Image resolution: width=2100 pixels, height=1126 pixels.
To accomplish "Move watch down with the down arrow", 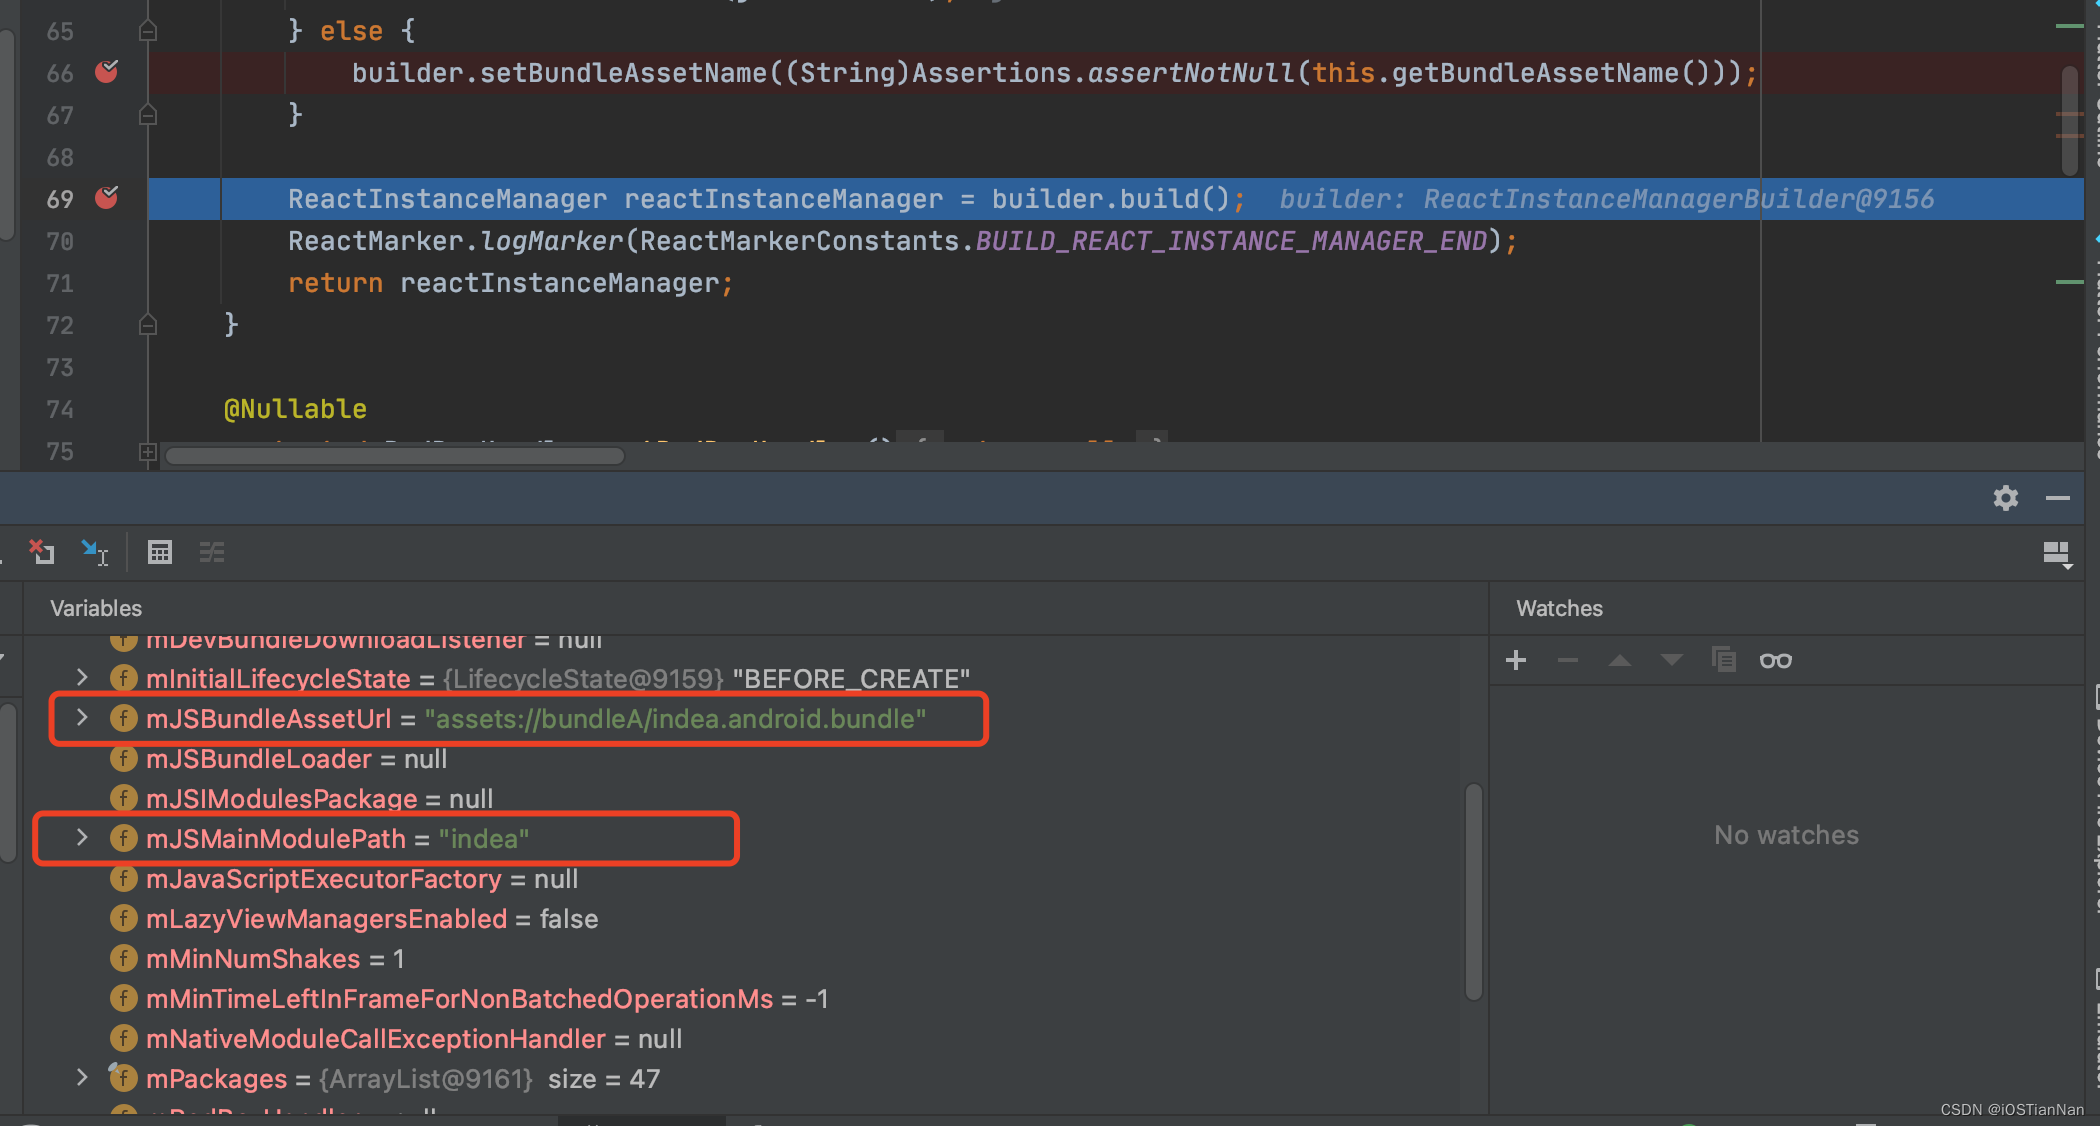I will (x=1672, y=660).
